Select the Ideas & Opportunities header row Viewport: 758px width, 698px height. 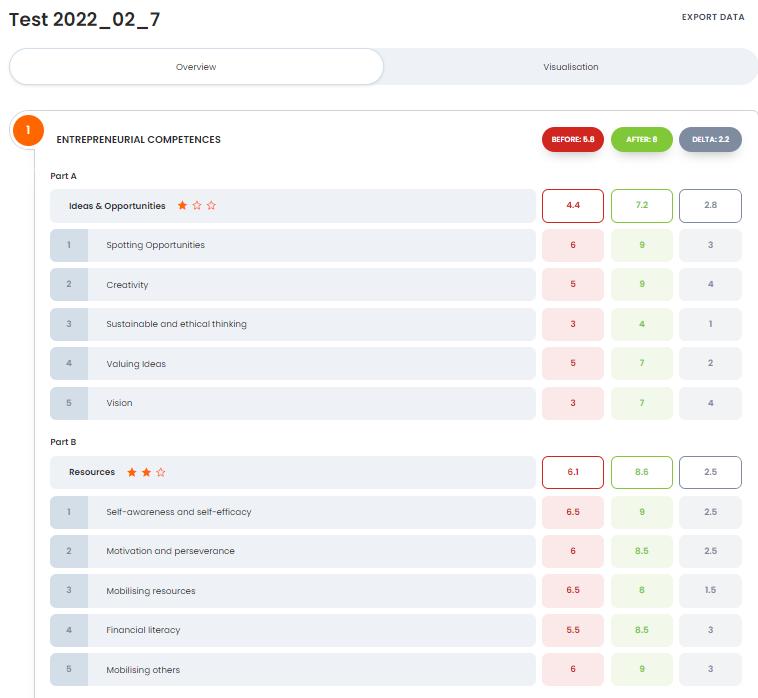pyautogui.click(x=292, y=206)
